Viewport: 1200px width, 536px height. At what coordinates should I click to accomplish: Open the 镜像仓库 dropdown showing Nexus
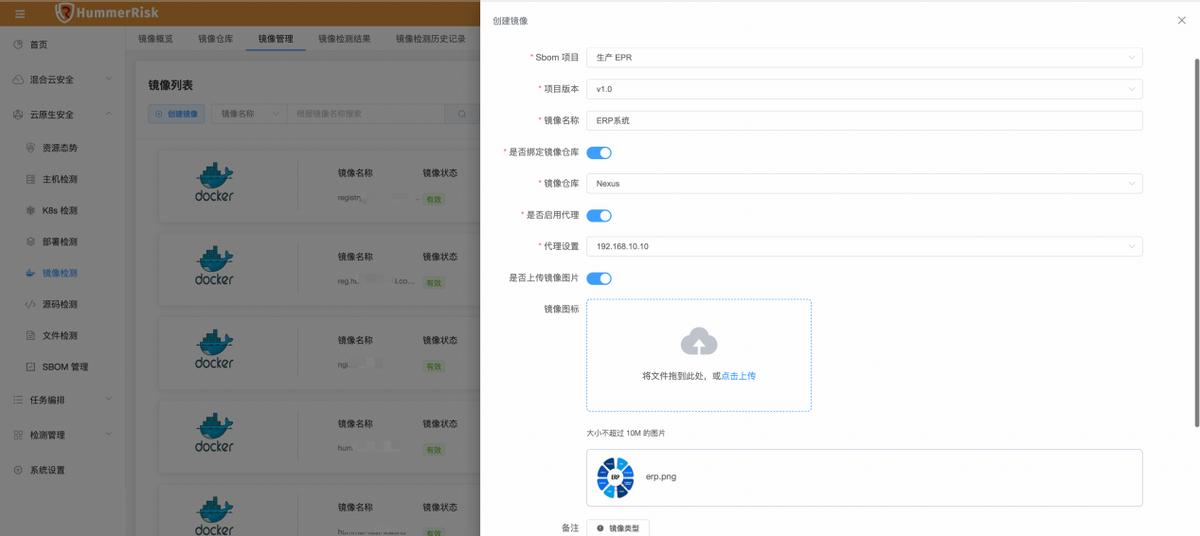coord(864,184)
